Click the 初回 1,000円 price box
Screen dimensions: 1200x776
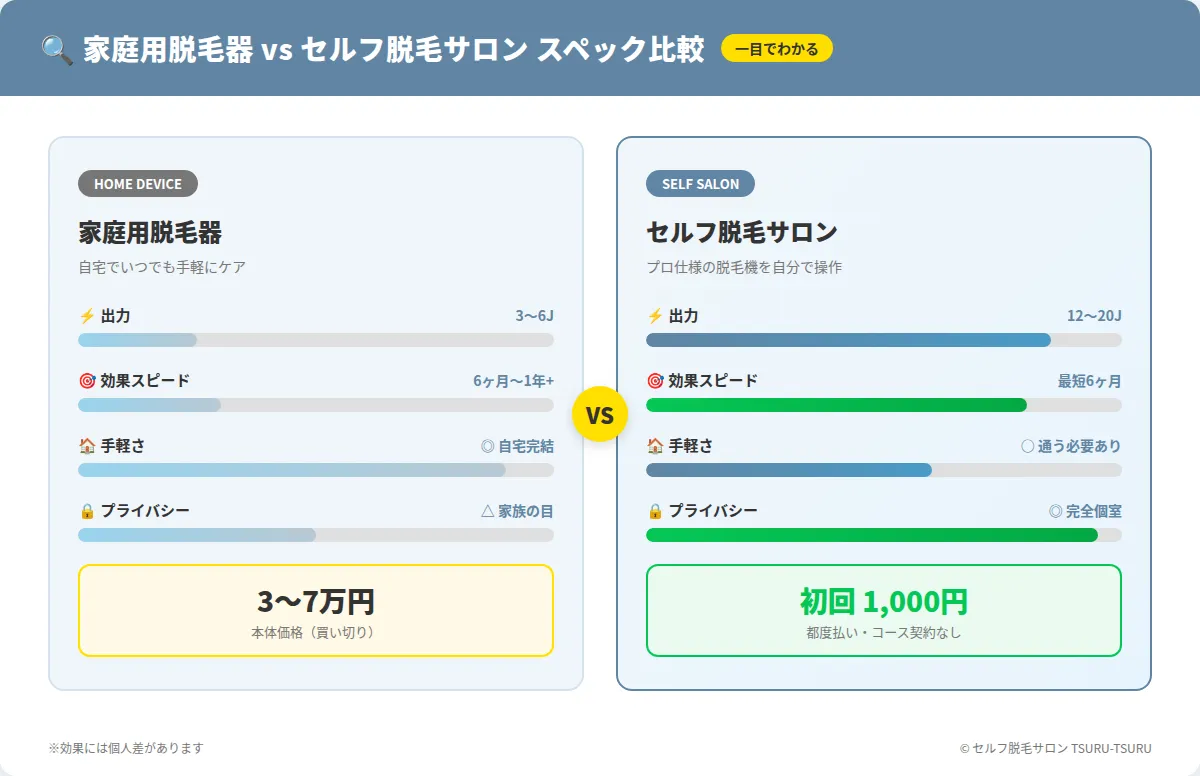(x=884, y=610)
